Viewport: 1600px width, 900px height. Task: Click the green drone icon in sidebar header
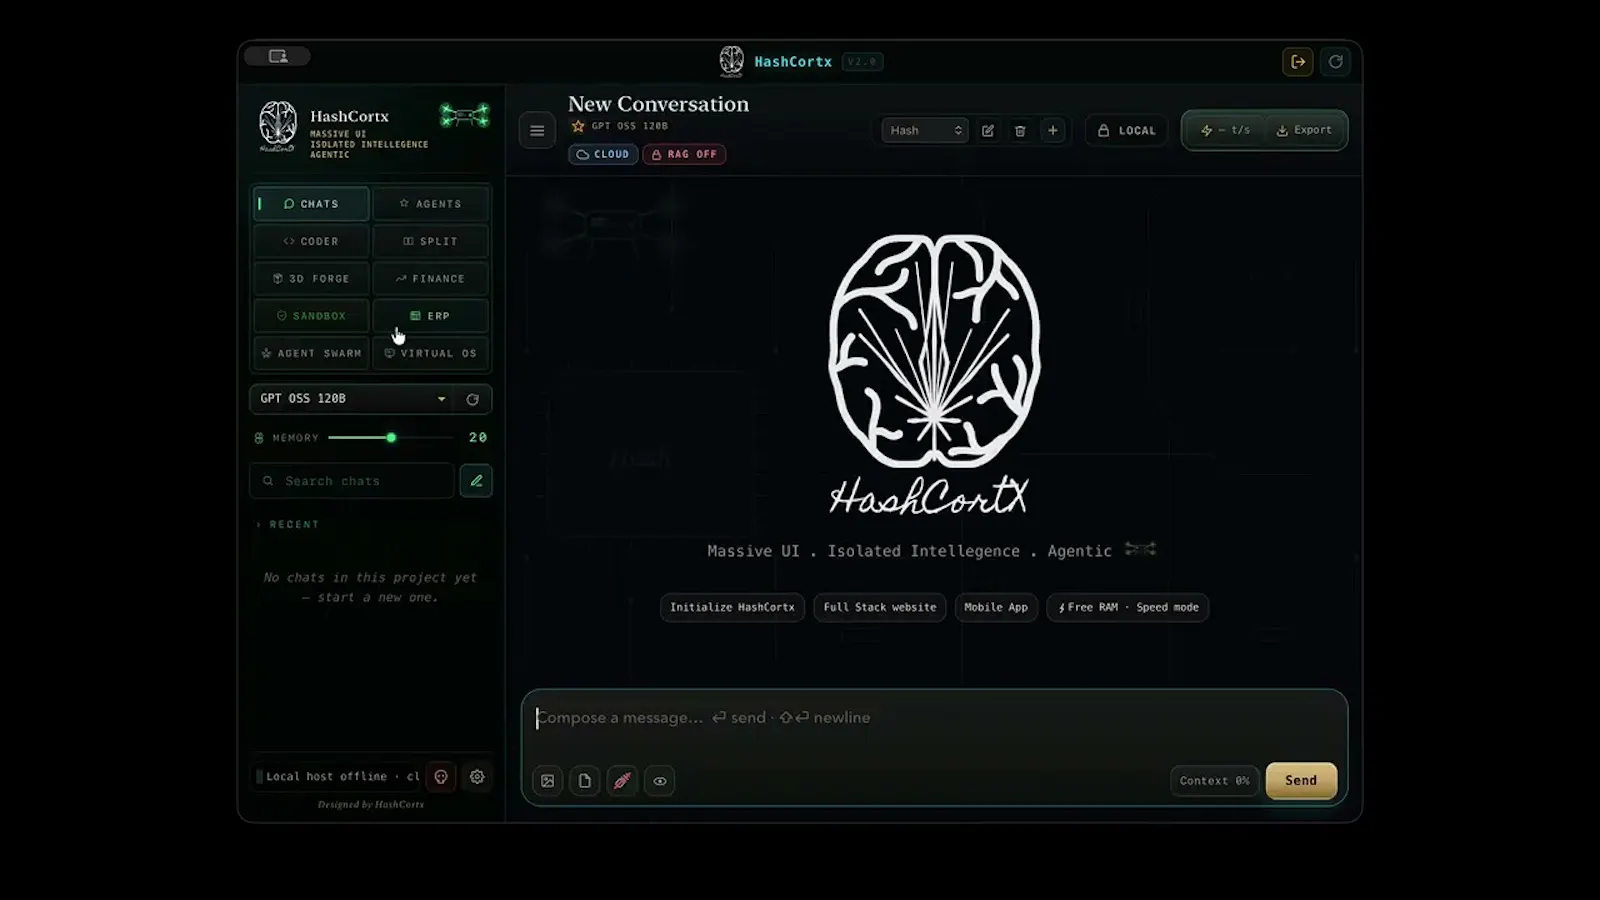(x=465, y=116)
